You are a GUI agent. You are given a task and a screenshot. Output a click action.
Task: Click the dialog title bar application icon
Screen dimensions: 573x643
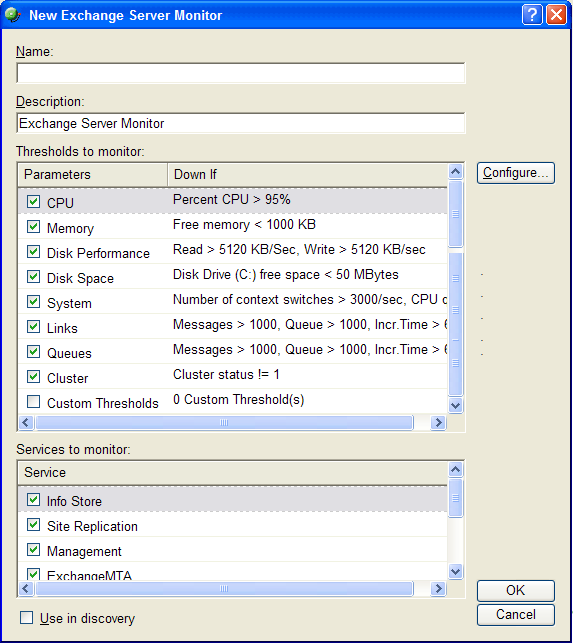tap(13, 15)
